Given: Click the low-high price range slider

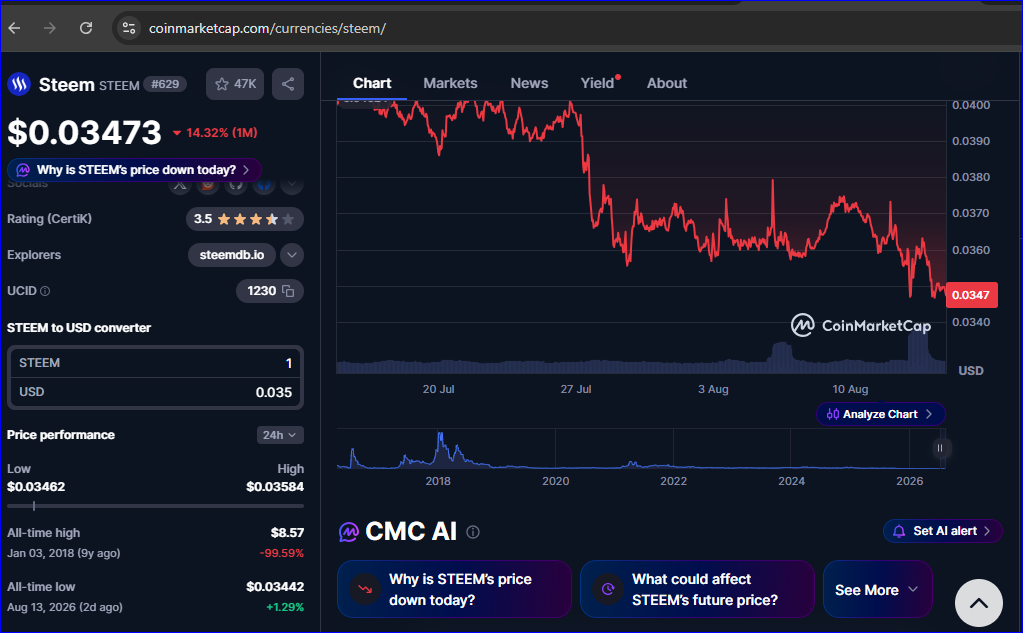Looking at the screenshot, I should [x=155, y=506].
